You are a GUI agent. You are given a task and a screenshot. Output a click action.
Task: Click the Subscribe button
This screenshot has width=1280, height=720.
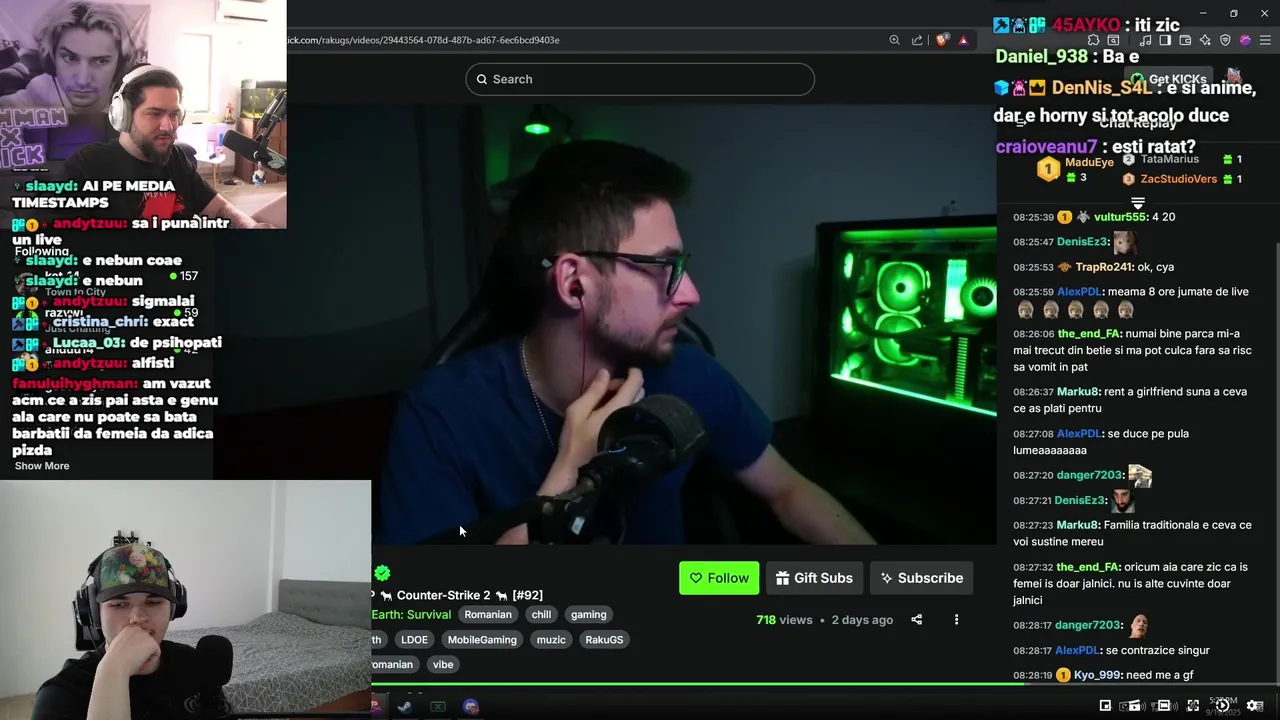[921, 578]
